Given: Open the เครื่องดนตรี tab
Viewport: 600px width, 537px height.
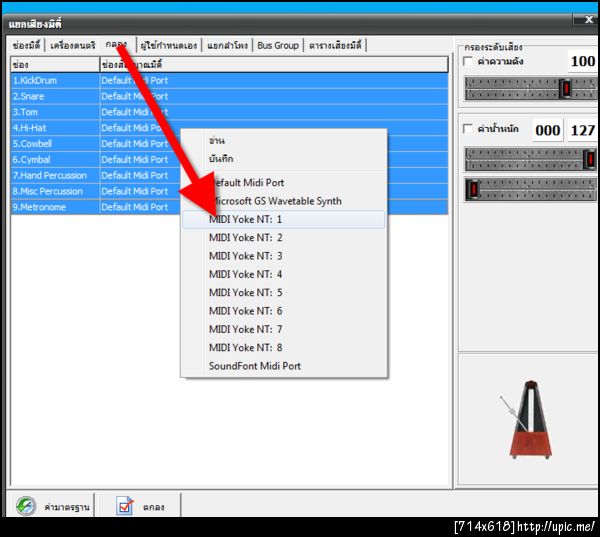Looking at the screenshot, I should coord(73,46).
